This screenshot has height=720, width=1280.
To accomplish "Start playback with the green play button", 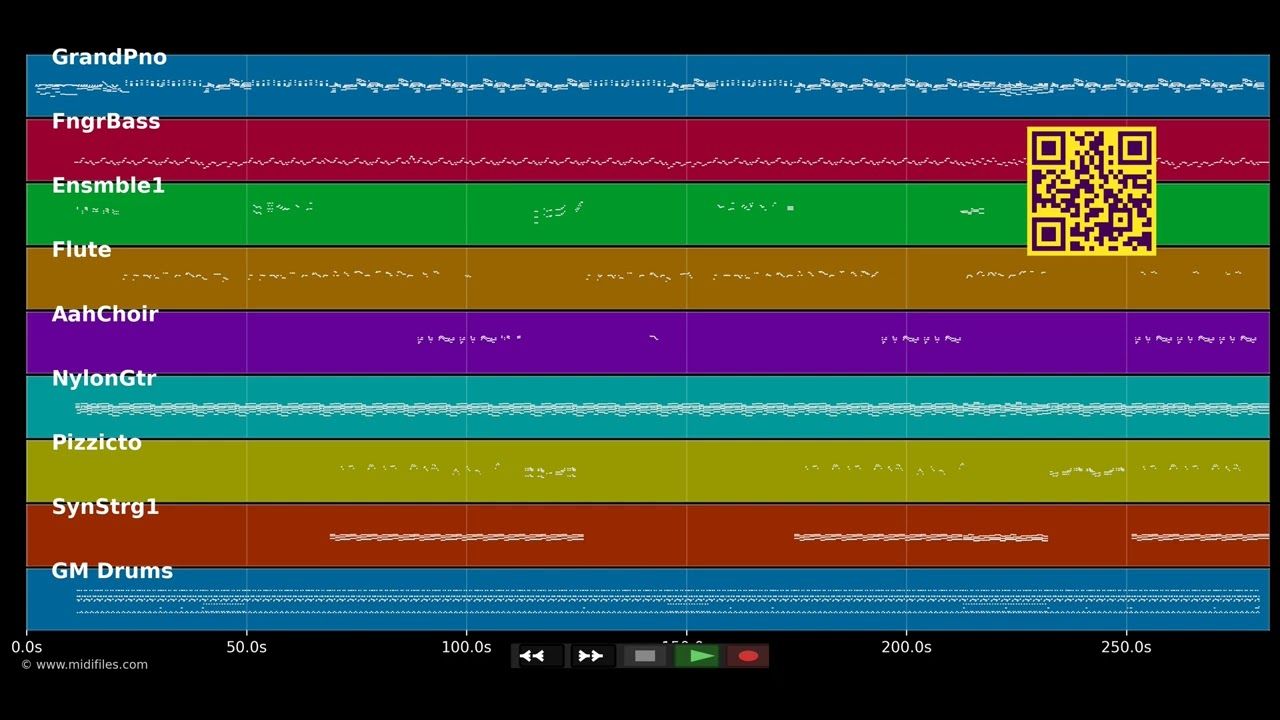I will [x=697, y=656].
